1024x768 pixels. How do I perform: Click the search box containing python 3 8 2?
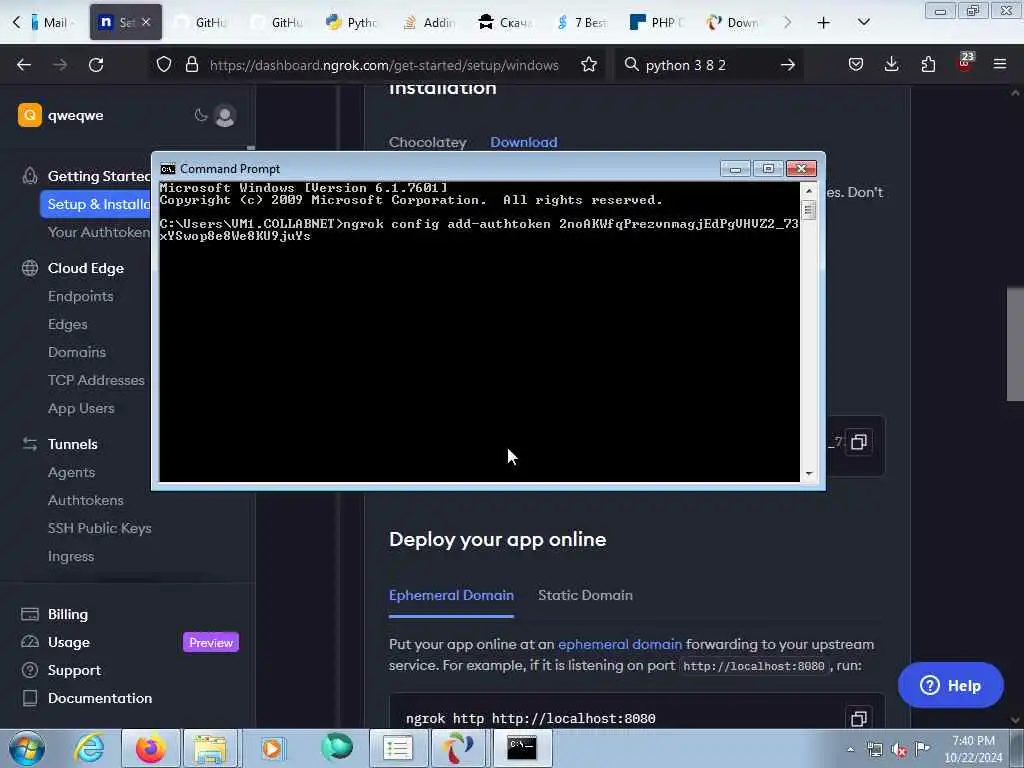click(708, 65)
